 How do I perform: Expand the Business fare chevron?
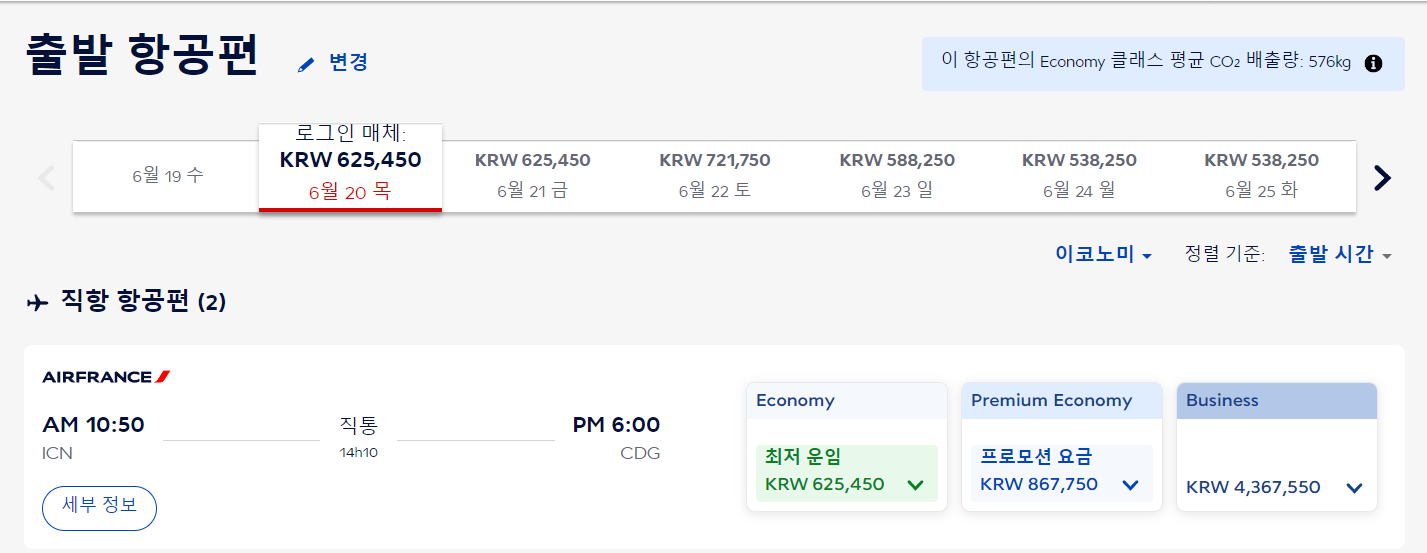coord(1354,488)
